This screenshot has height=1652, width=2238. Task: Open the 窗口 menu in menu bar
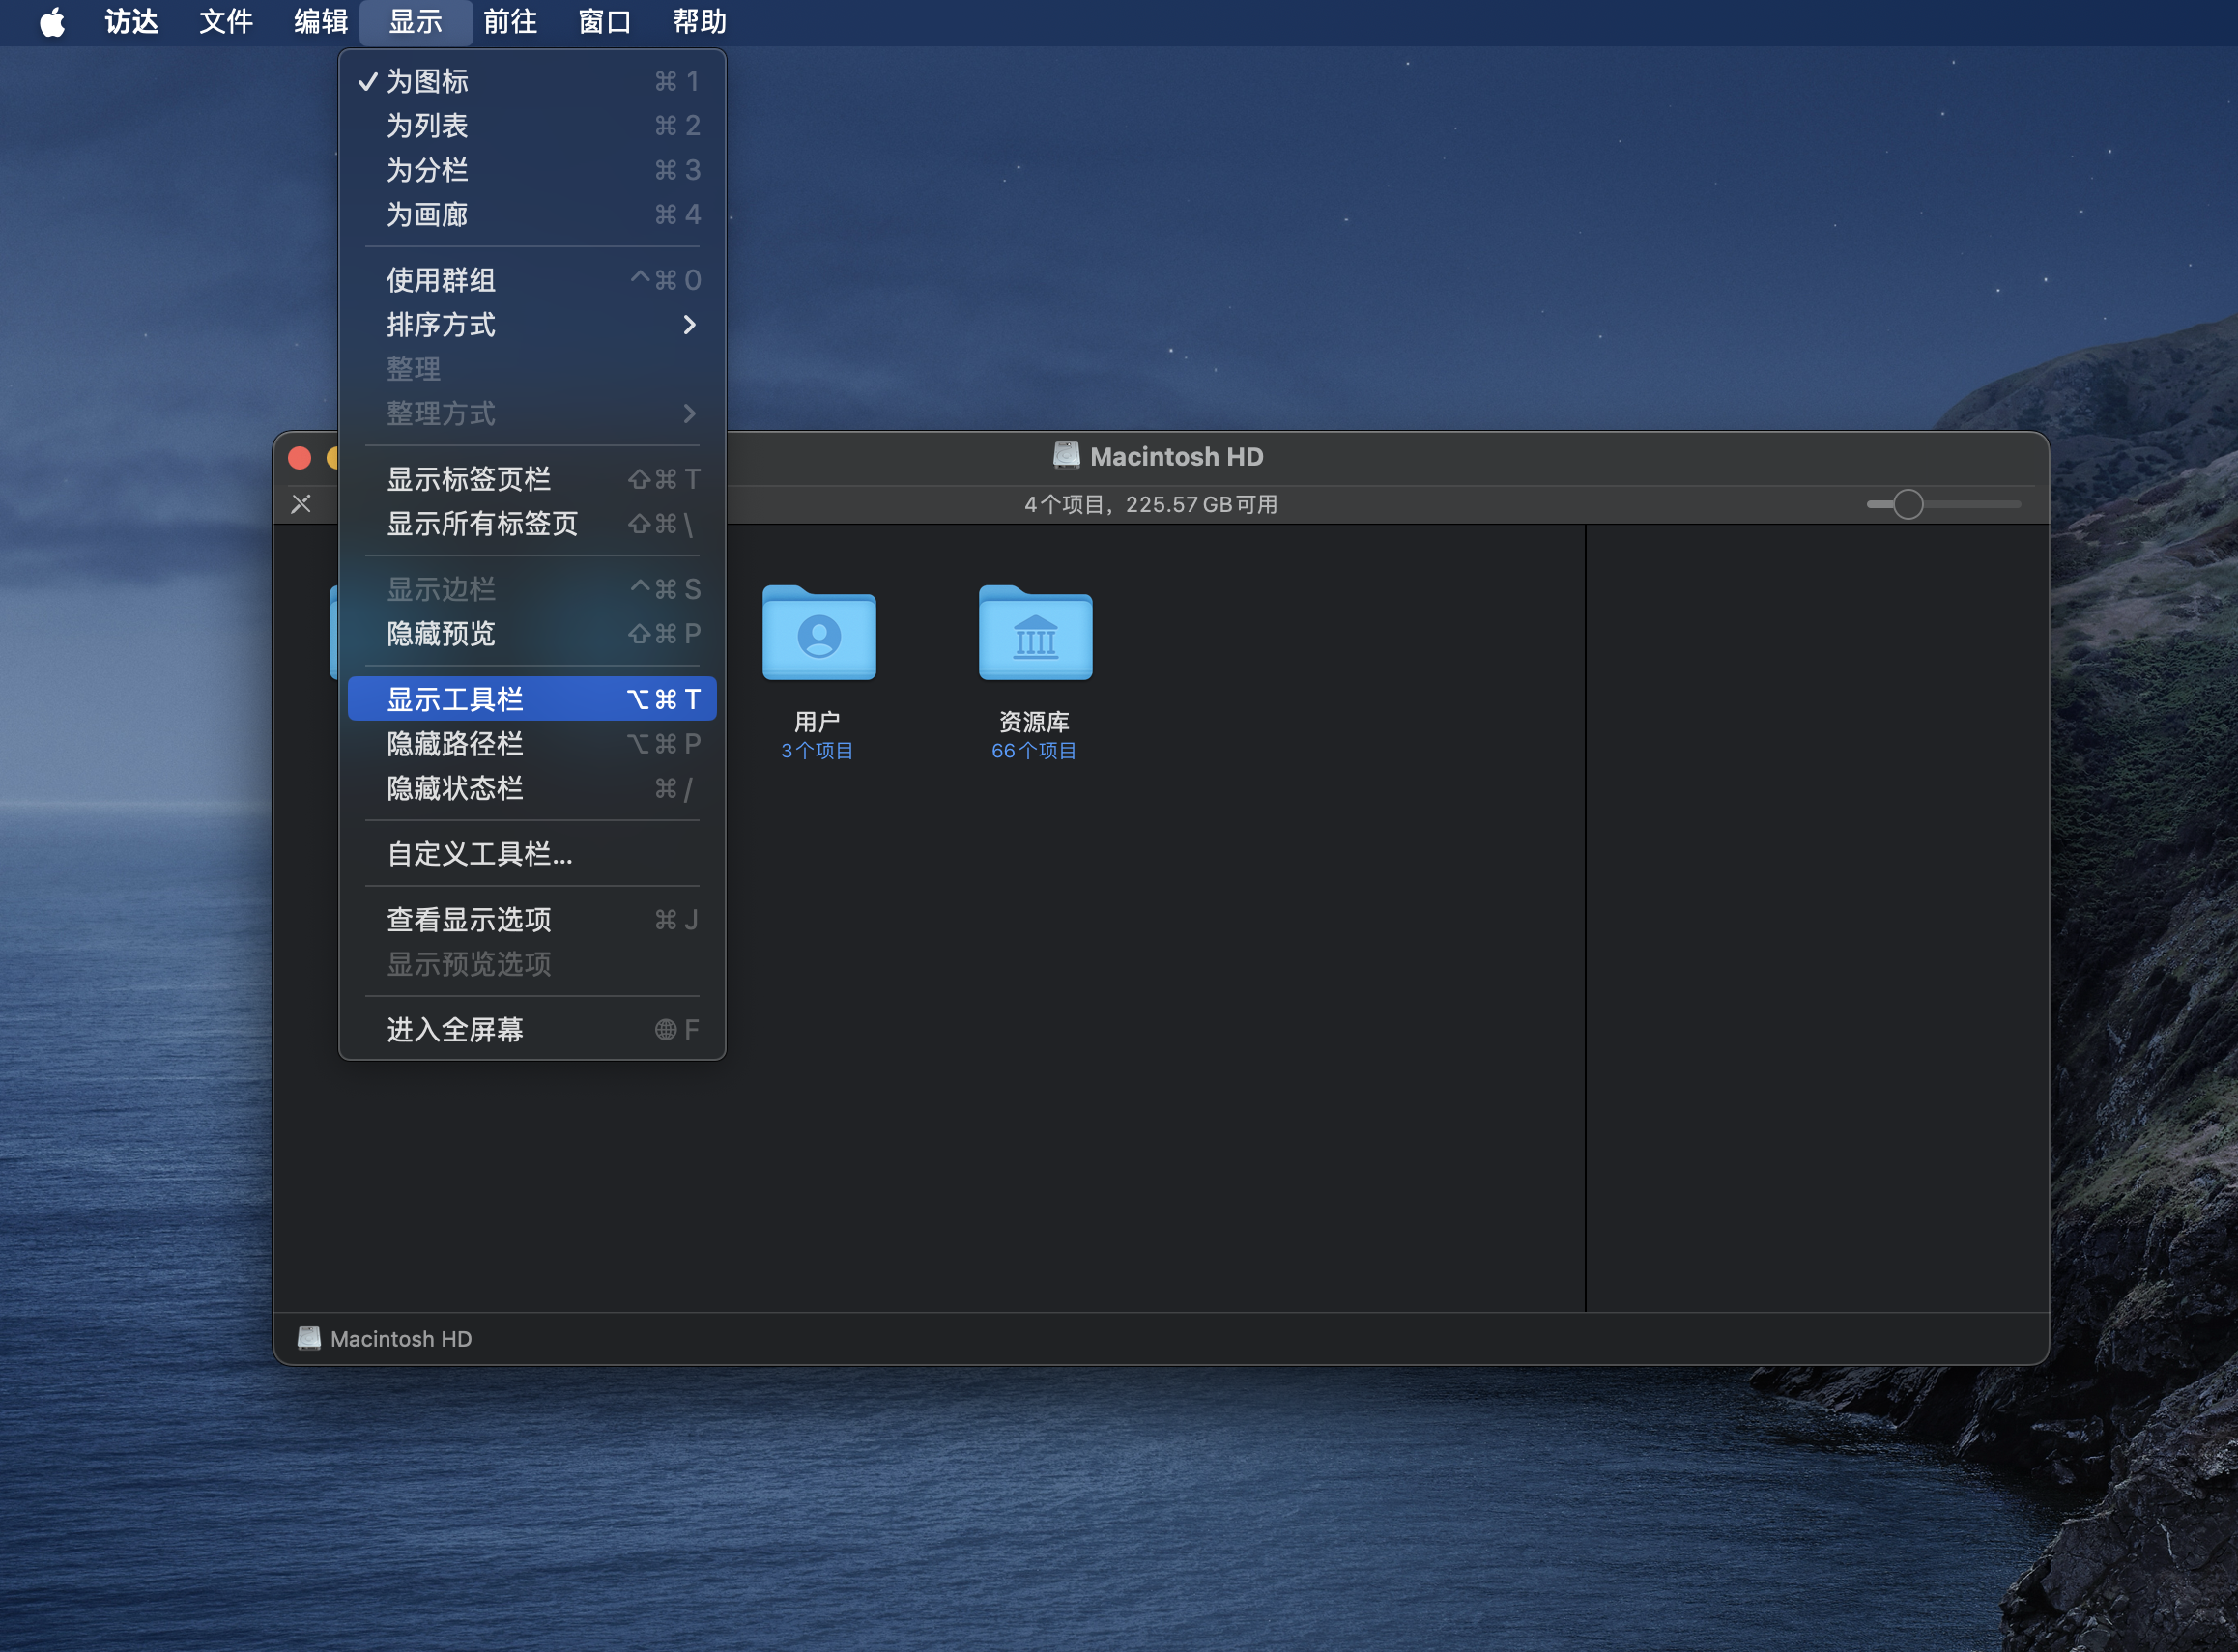tap(604, 22)
